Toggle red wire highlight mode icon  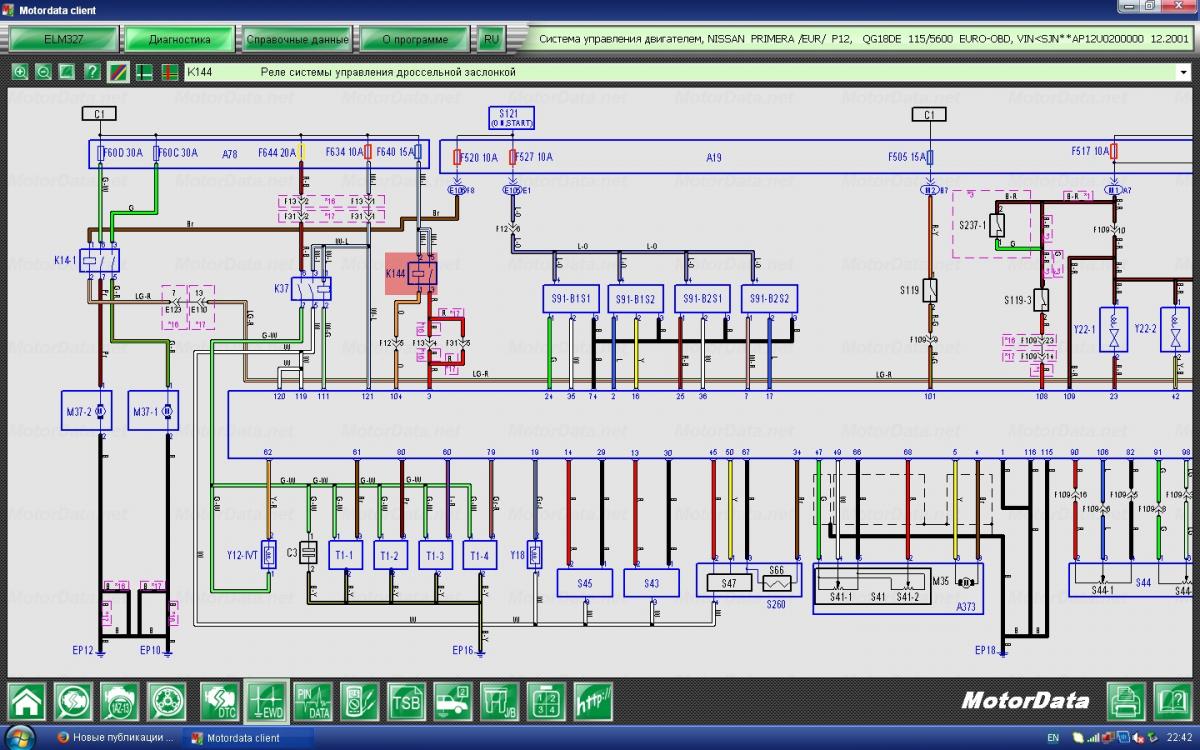pyautogui.click(x=170, y=72)
